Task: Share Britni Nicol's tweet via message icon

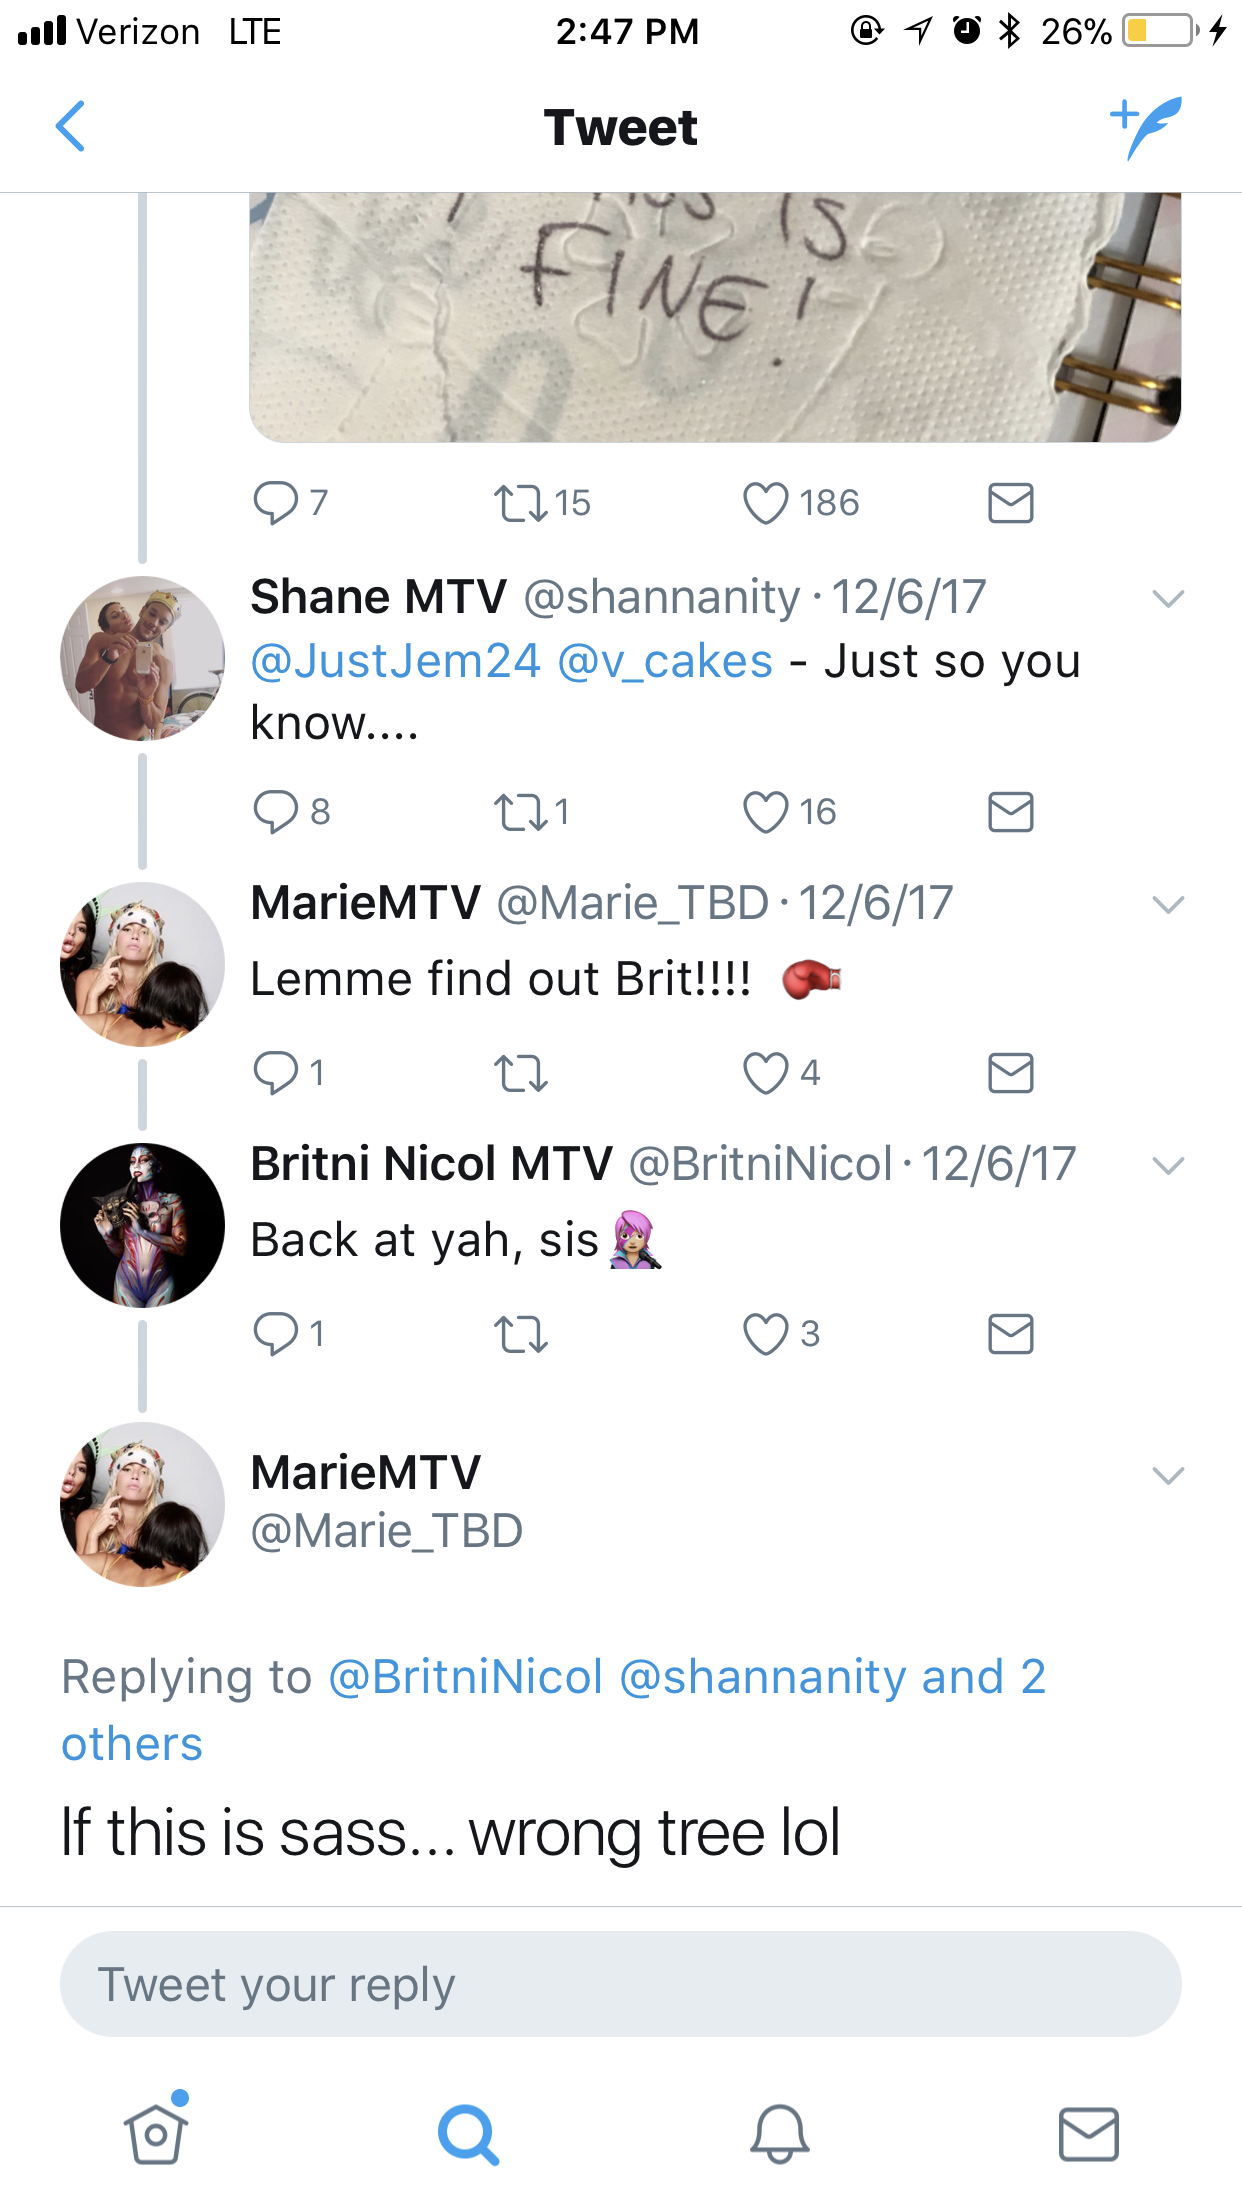Action: tap(1010, 1334)
